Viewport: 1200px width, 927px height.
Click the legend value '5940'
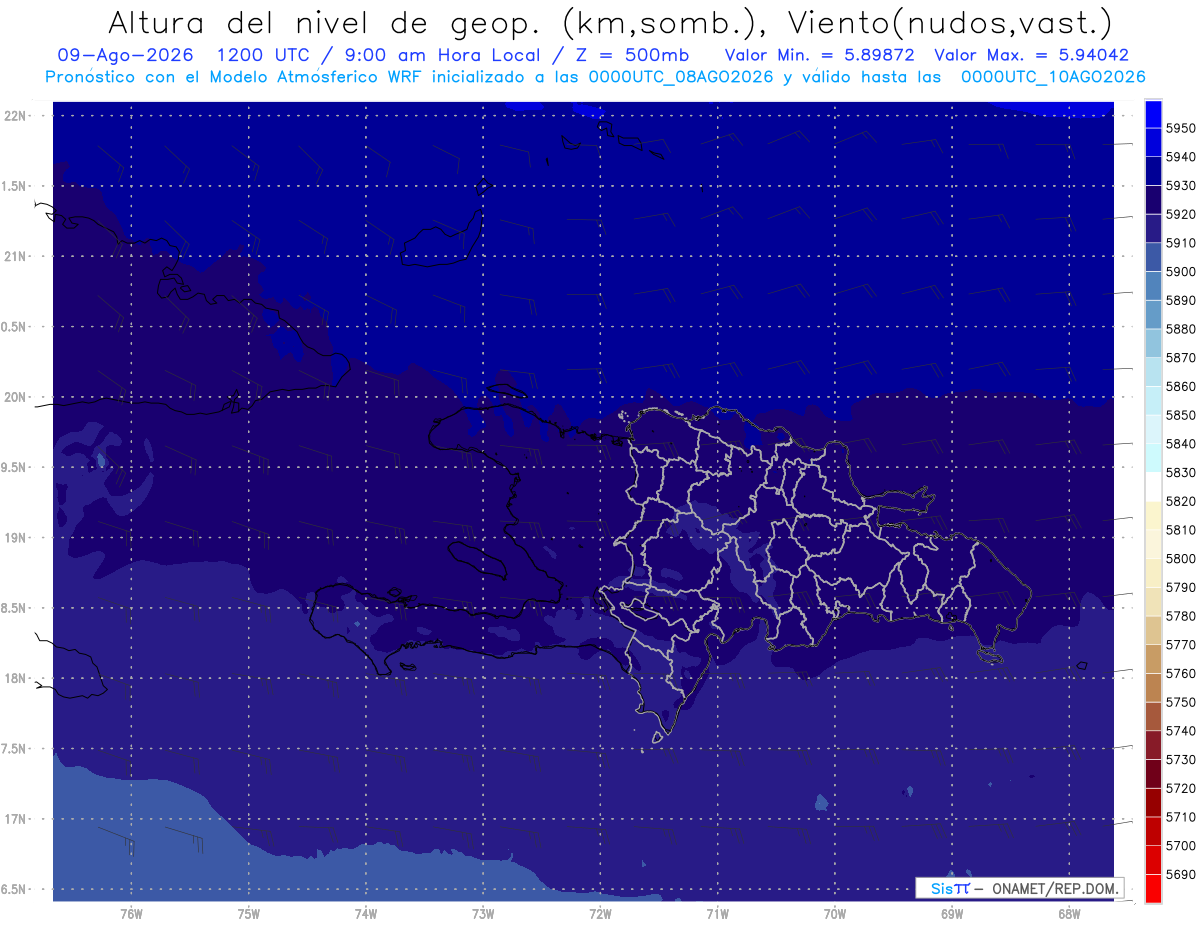pos(1181,157)
